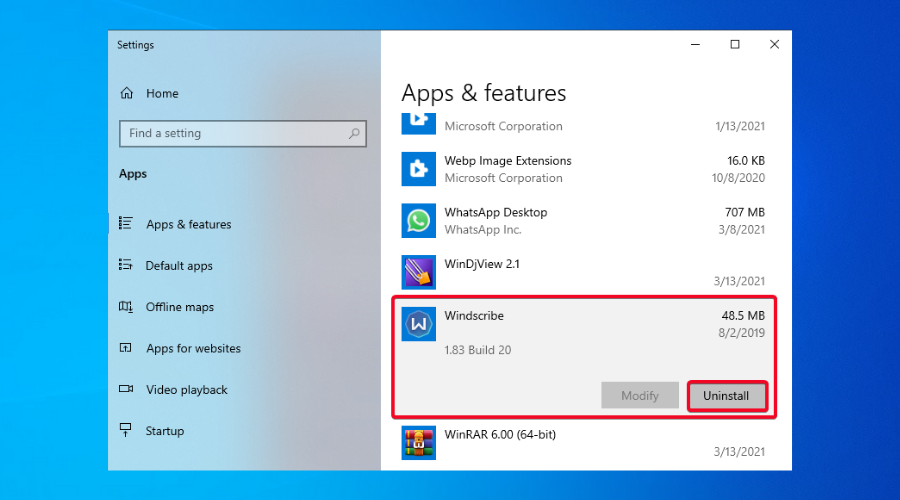900x500 pixels.
Task: Click the Default apps icon
Action: pyautogui.click(x=126, y=265)
